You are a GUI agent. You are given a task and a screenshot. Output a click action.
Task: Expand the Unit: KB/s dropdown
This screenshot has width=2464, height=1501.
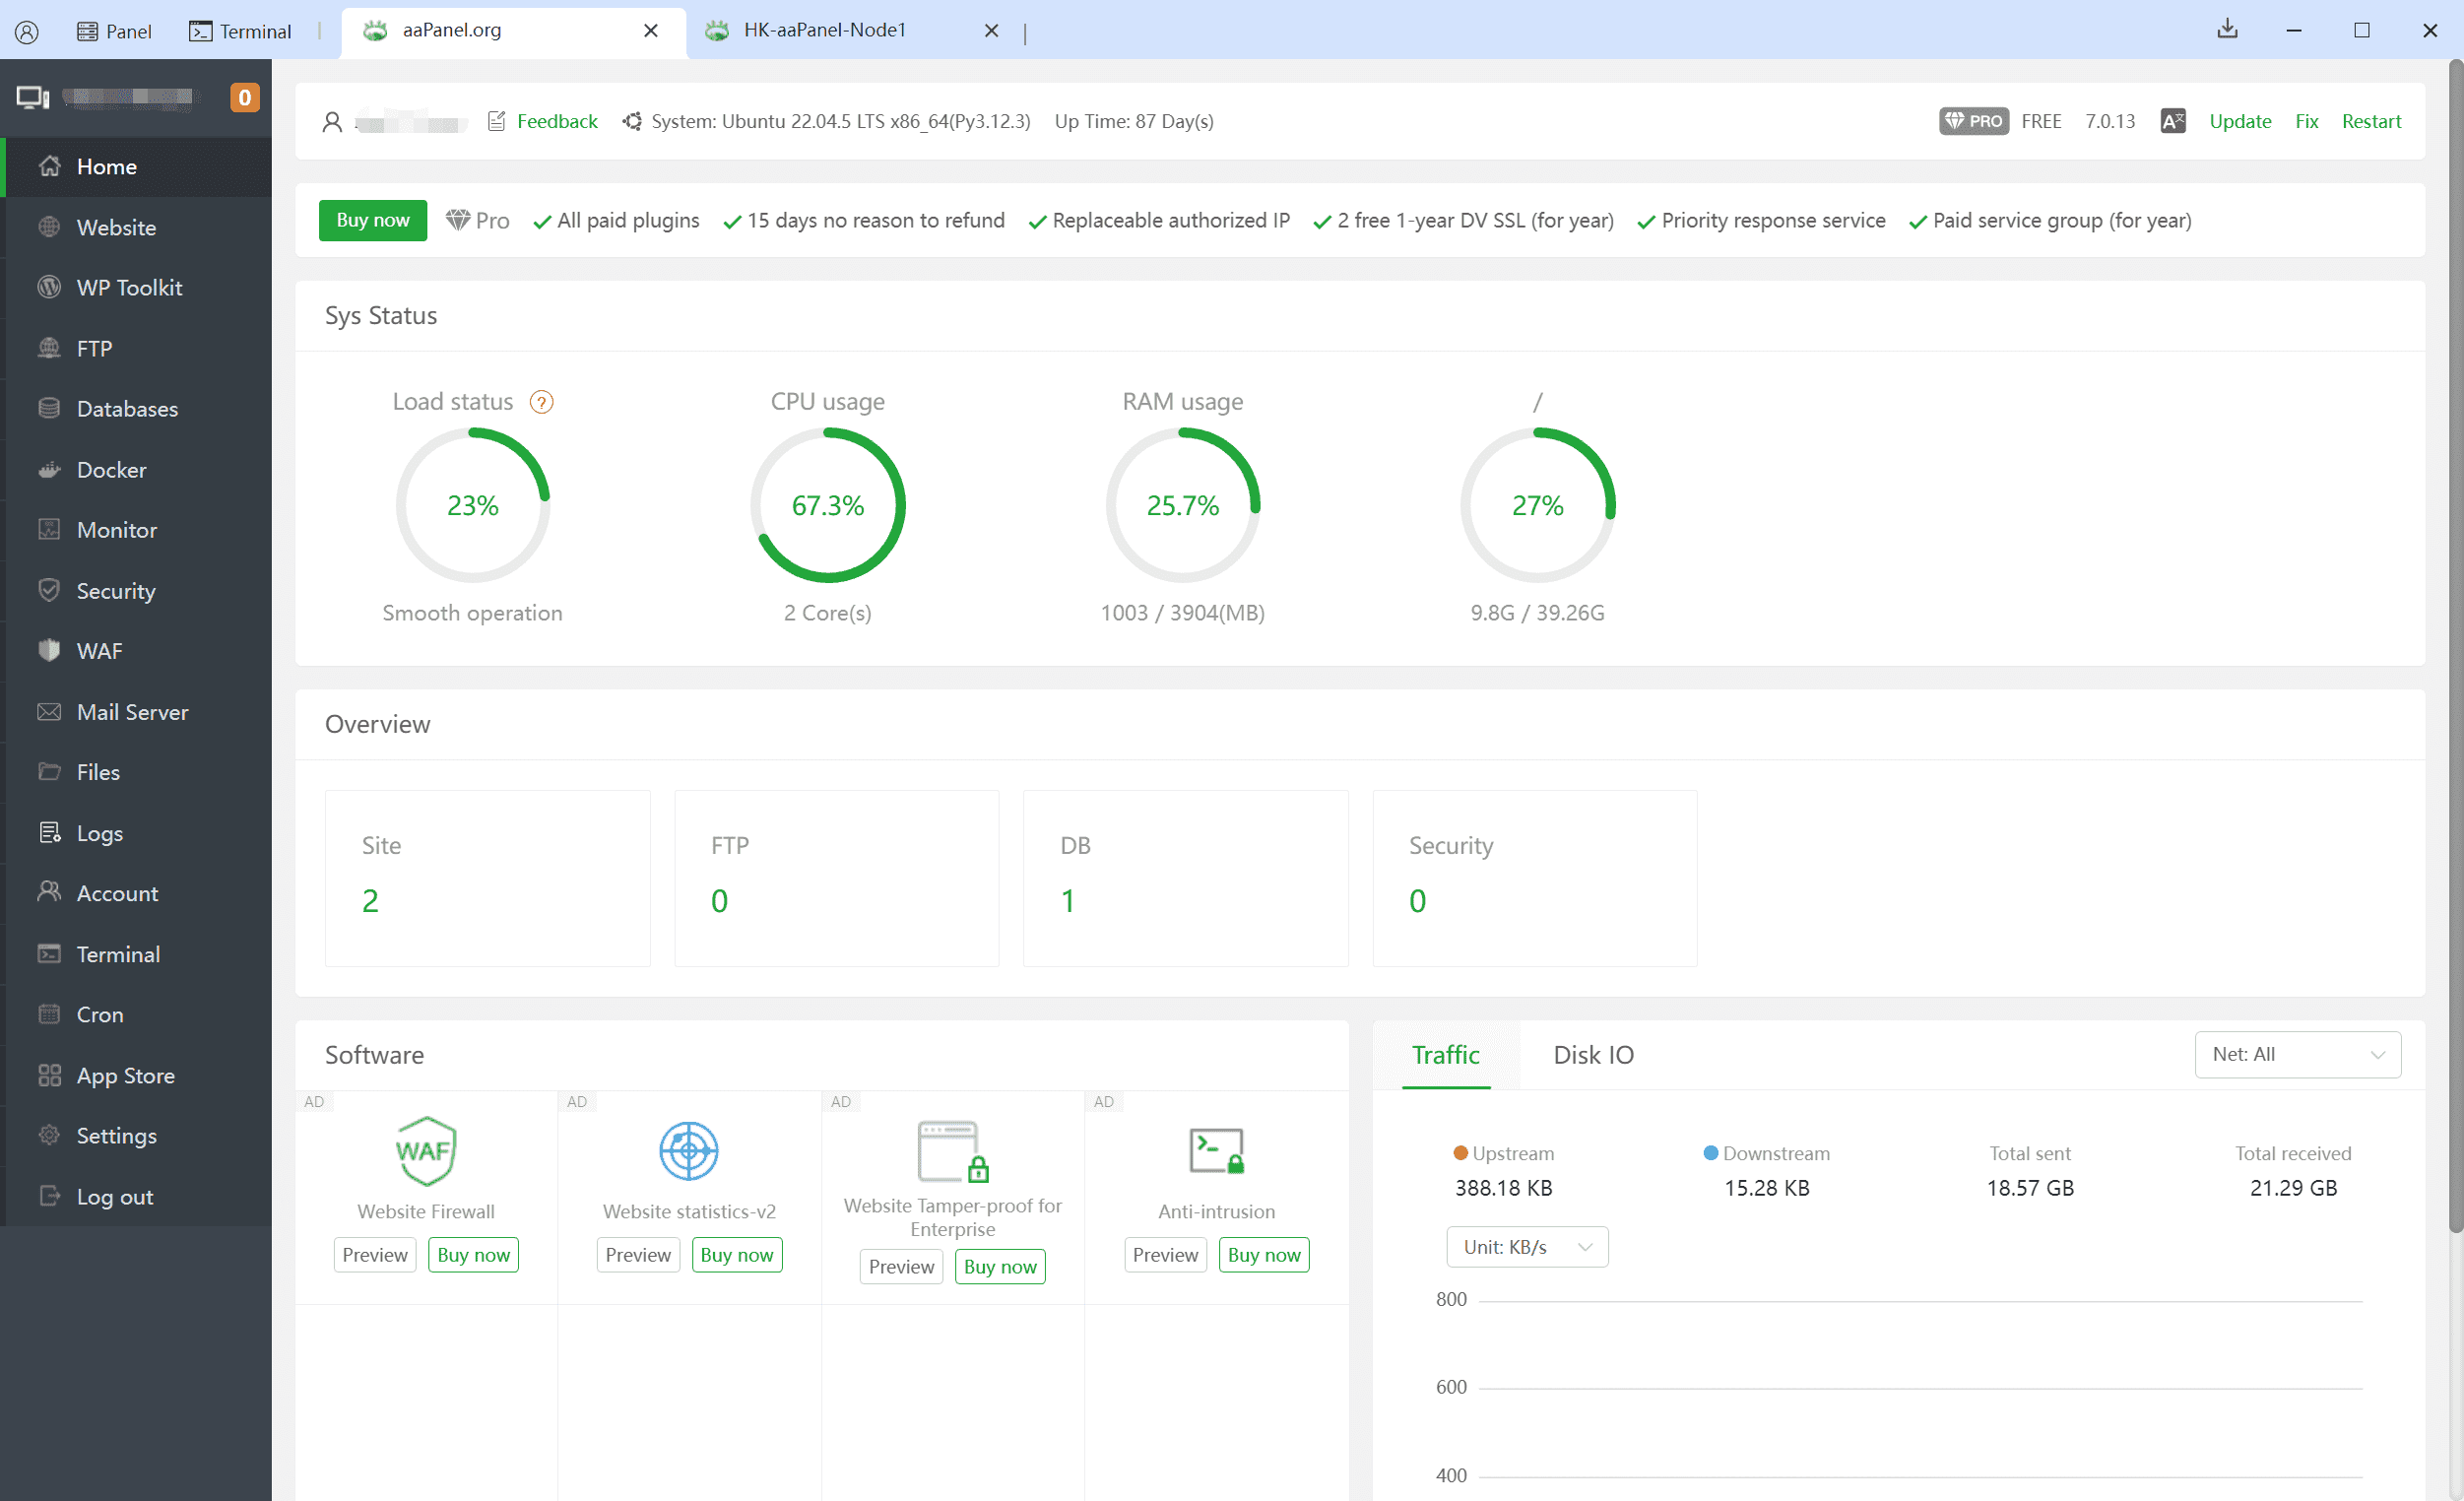[x=1526, y=1247]
